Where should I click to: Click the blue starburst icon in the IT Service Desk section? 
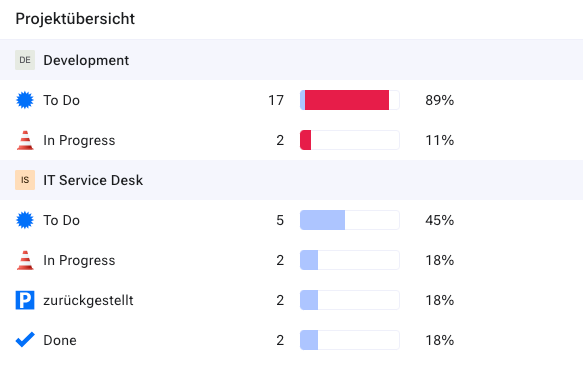coord(25,220)
